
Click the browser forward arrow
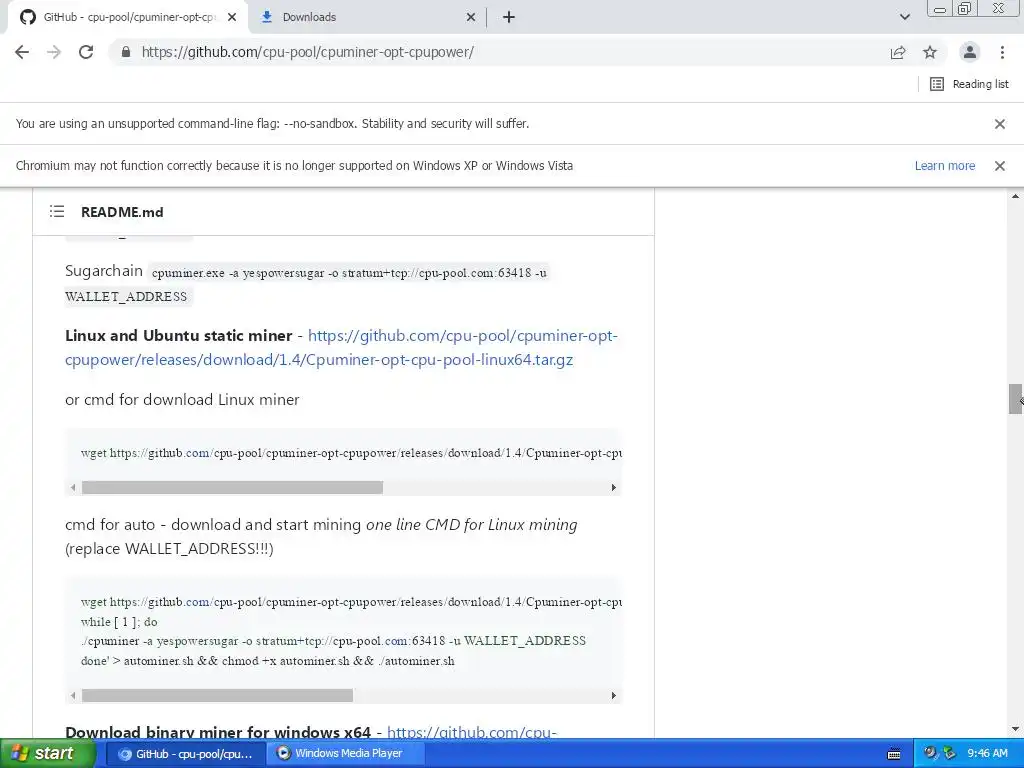(x=54, y=52)
